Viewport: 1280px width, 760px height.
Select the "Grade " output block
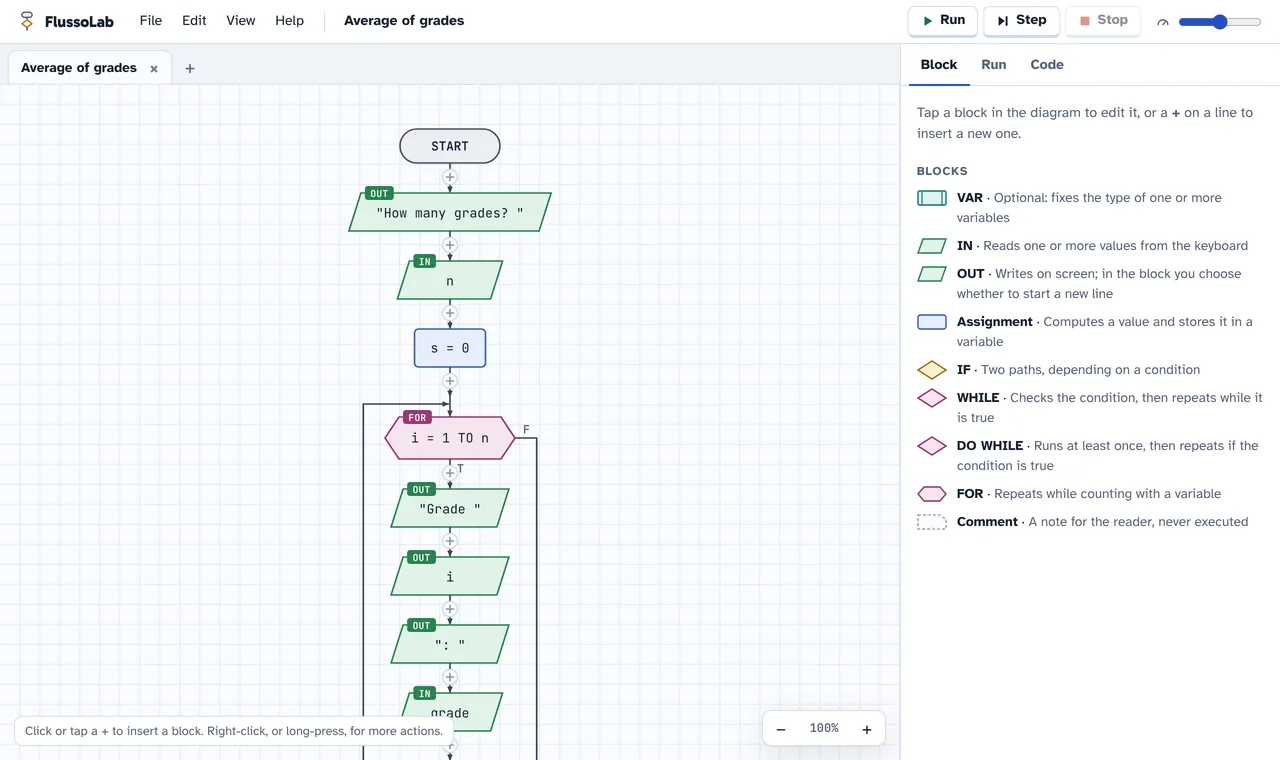coord(450,508)
